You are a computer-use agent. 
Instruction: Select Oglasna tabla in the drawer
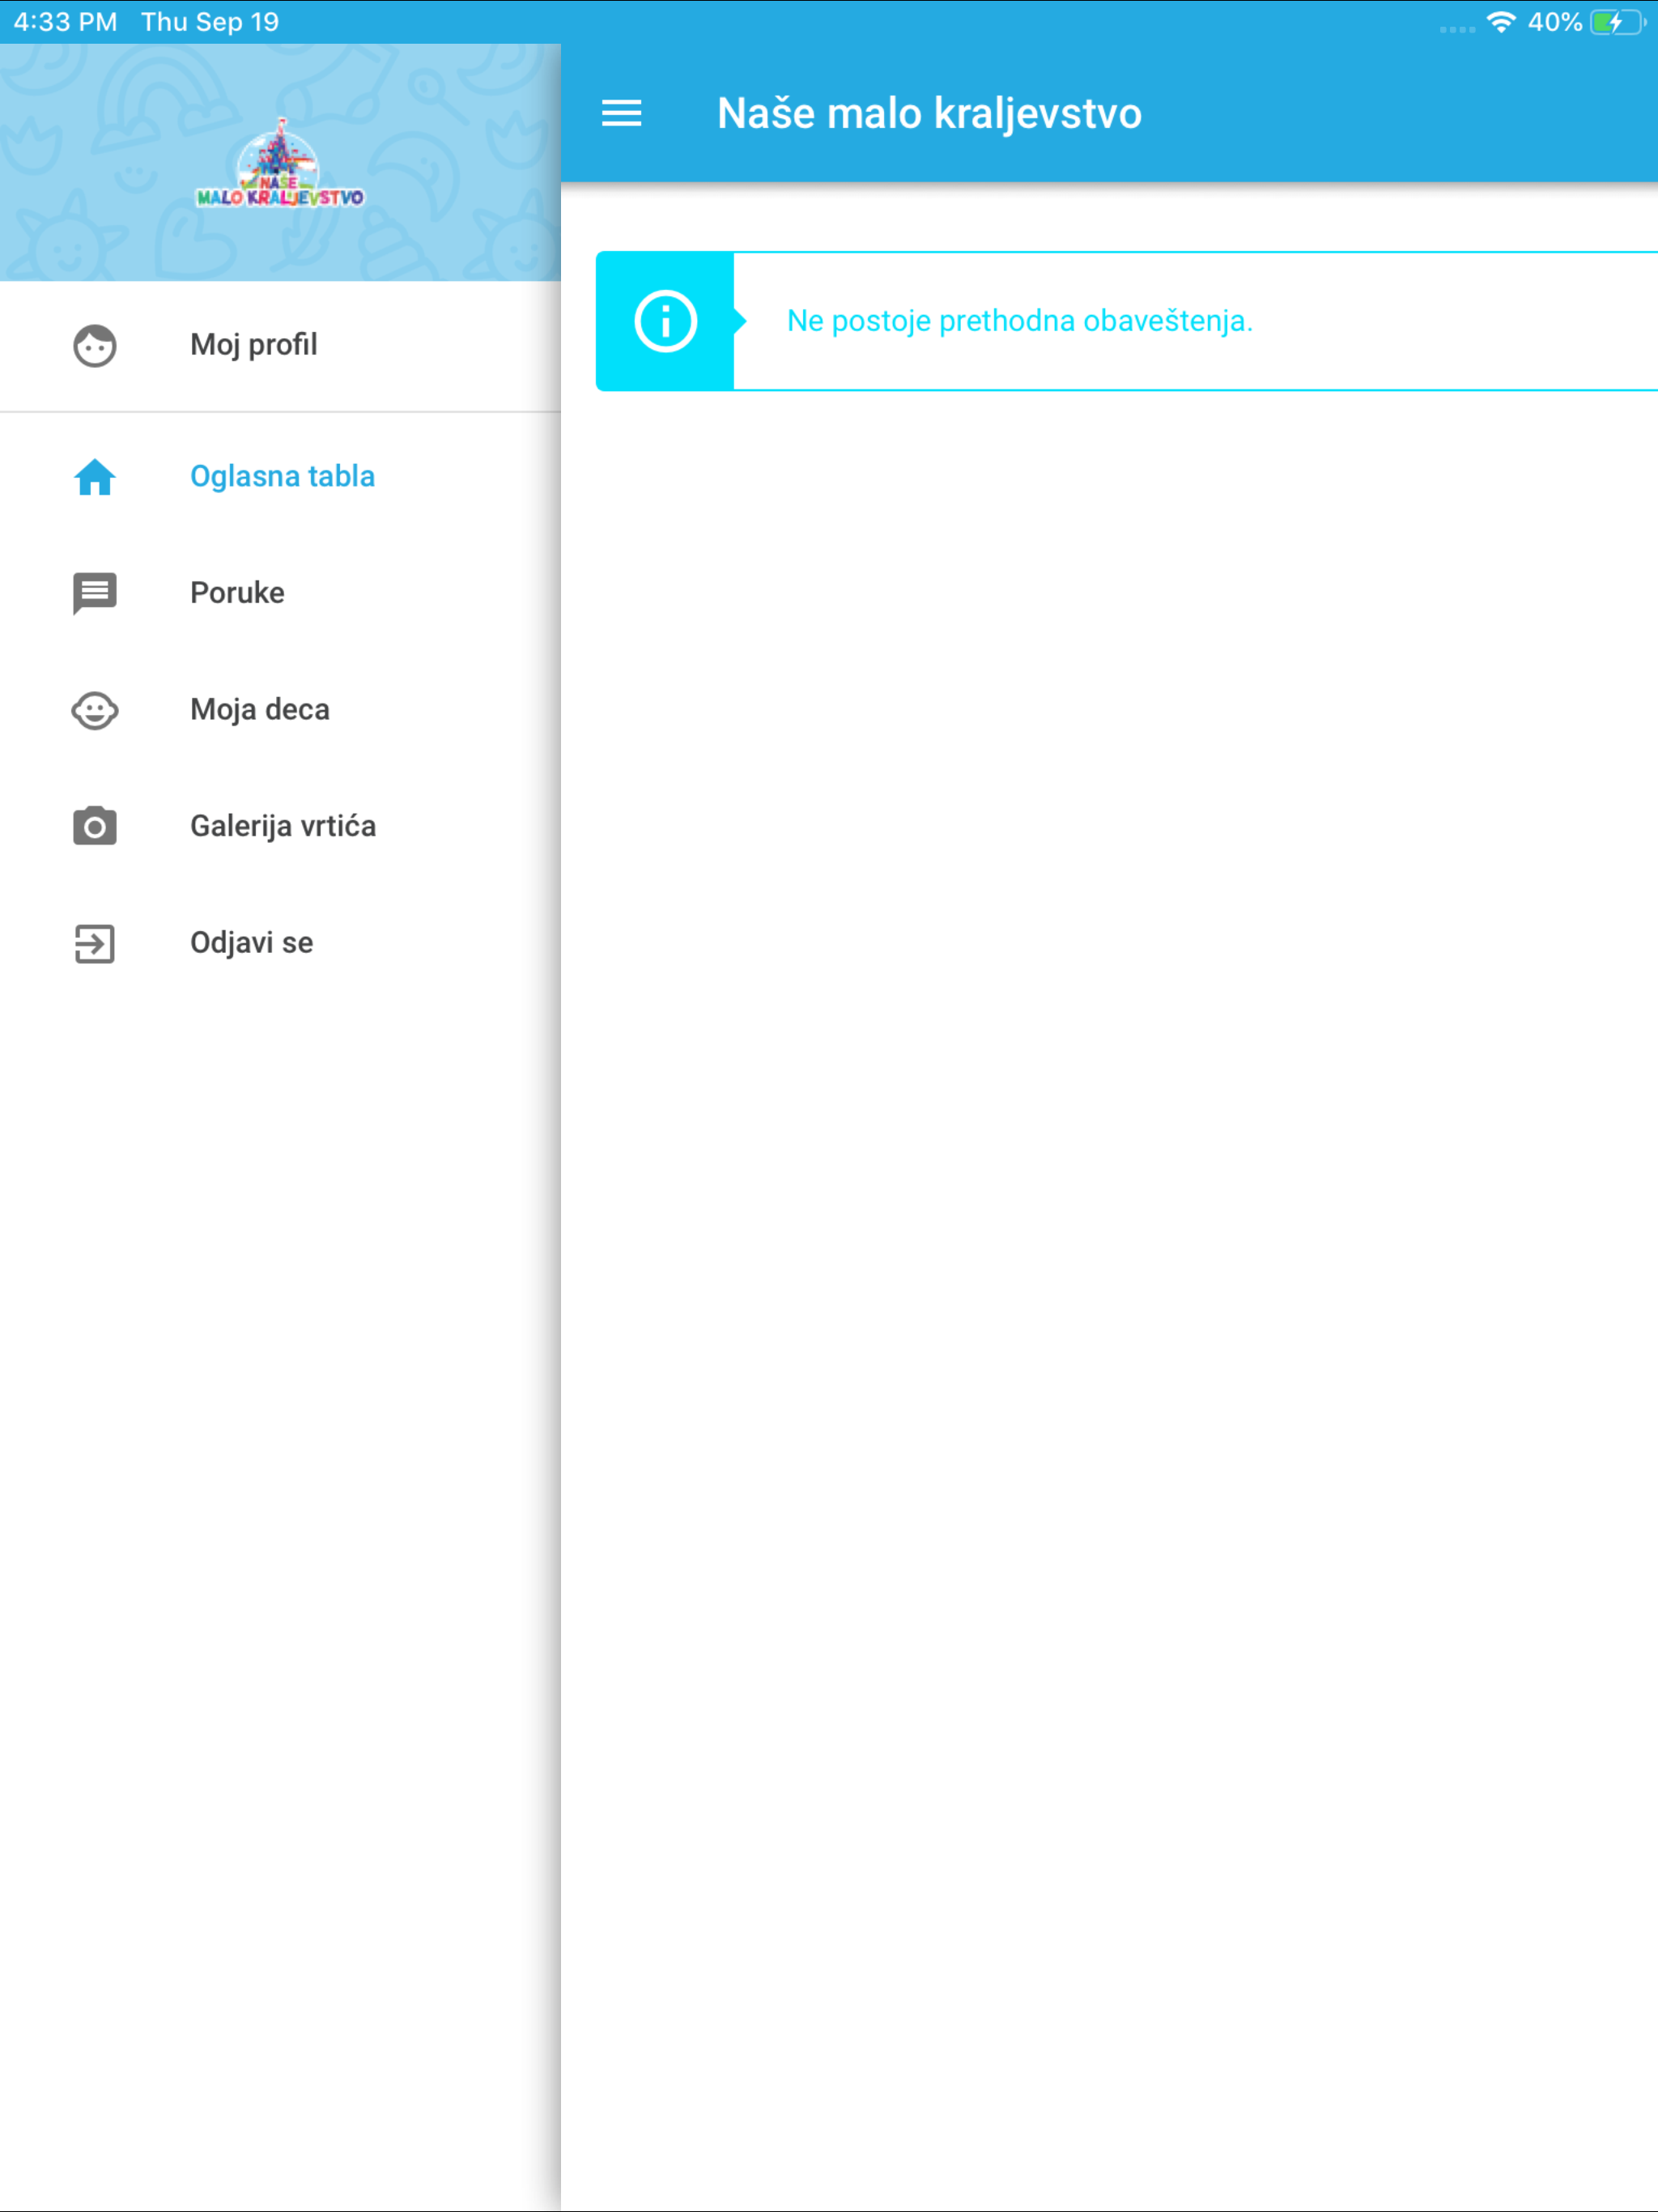click(280, 477)
